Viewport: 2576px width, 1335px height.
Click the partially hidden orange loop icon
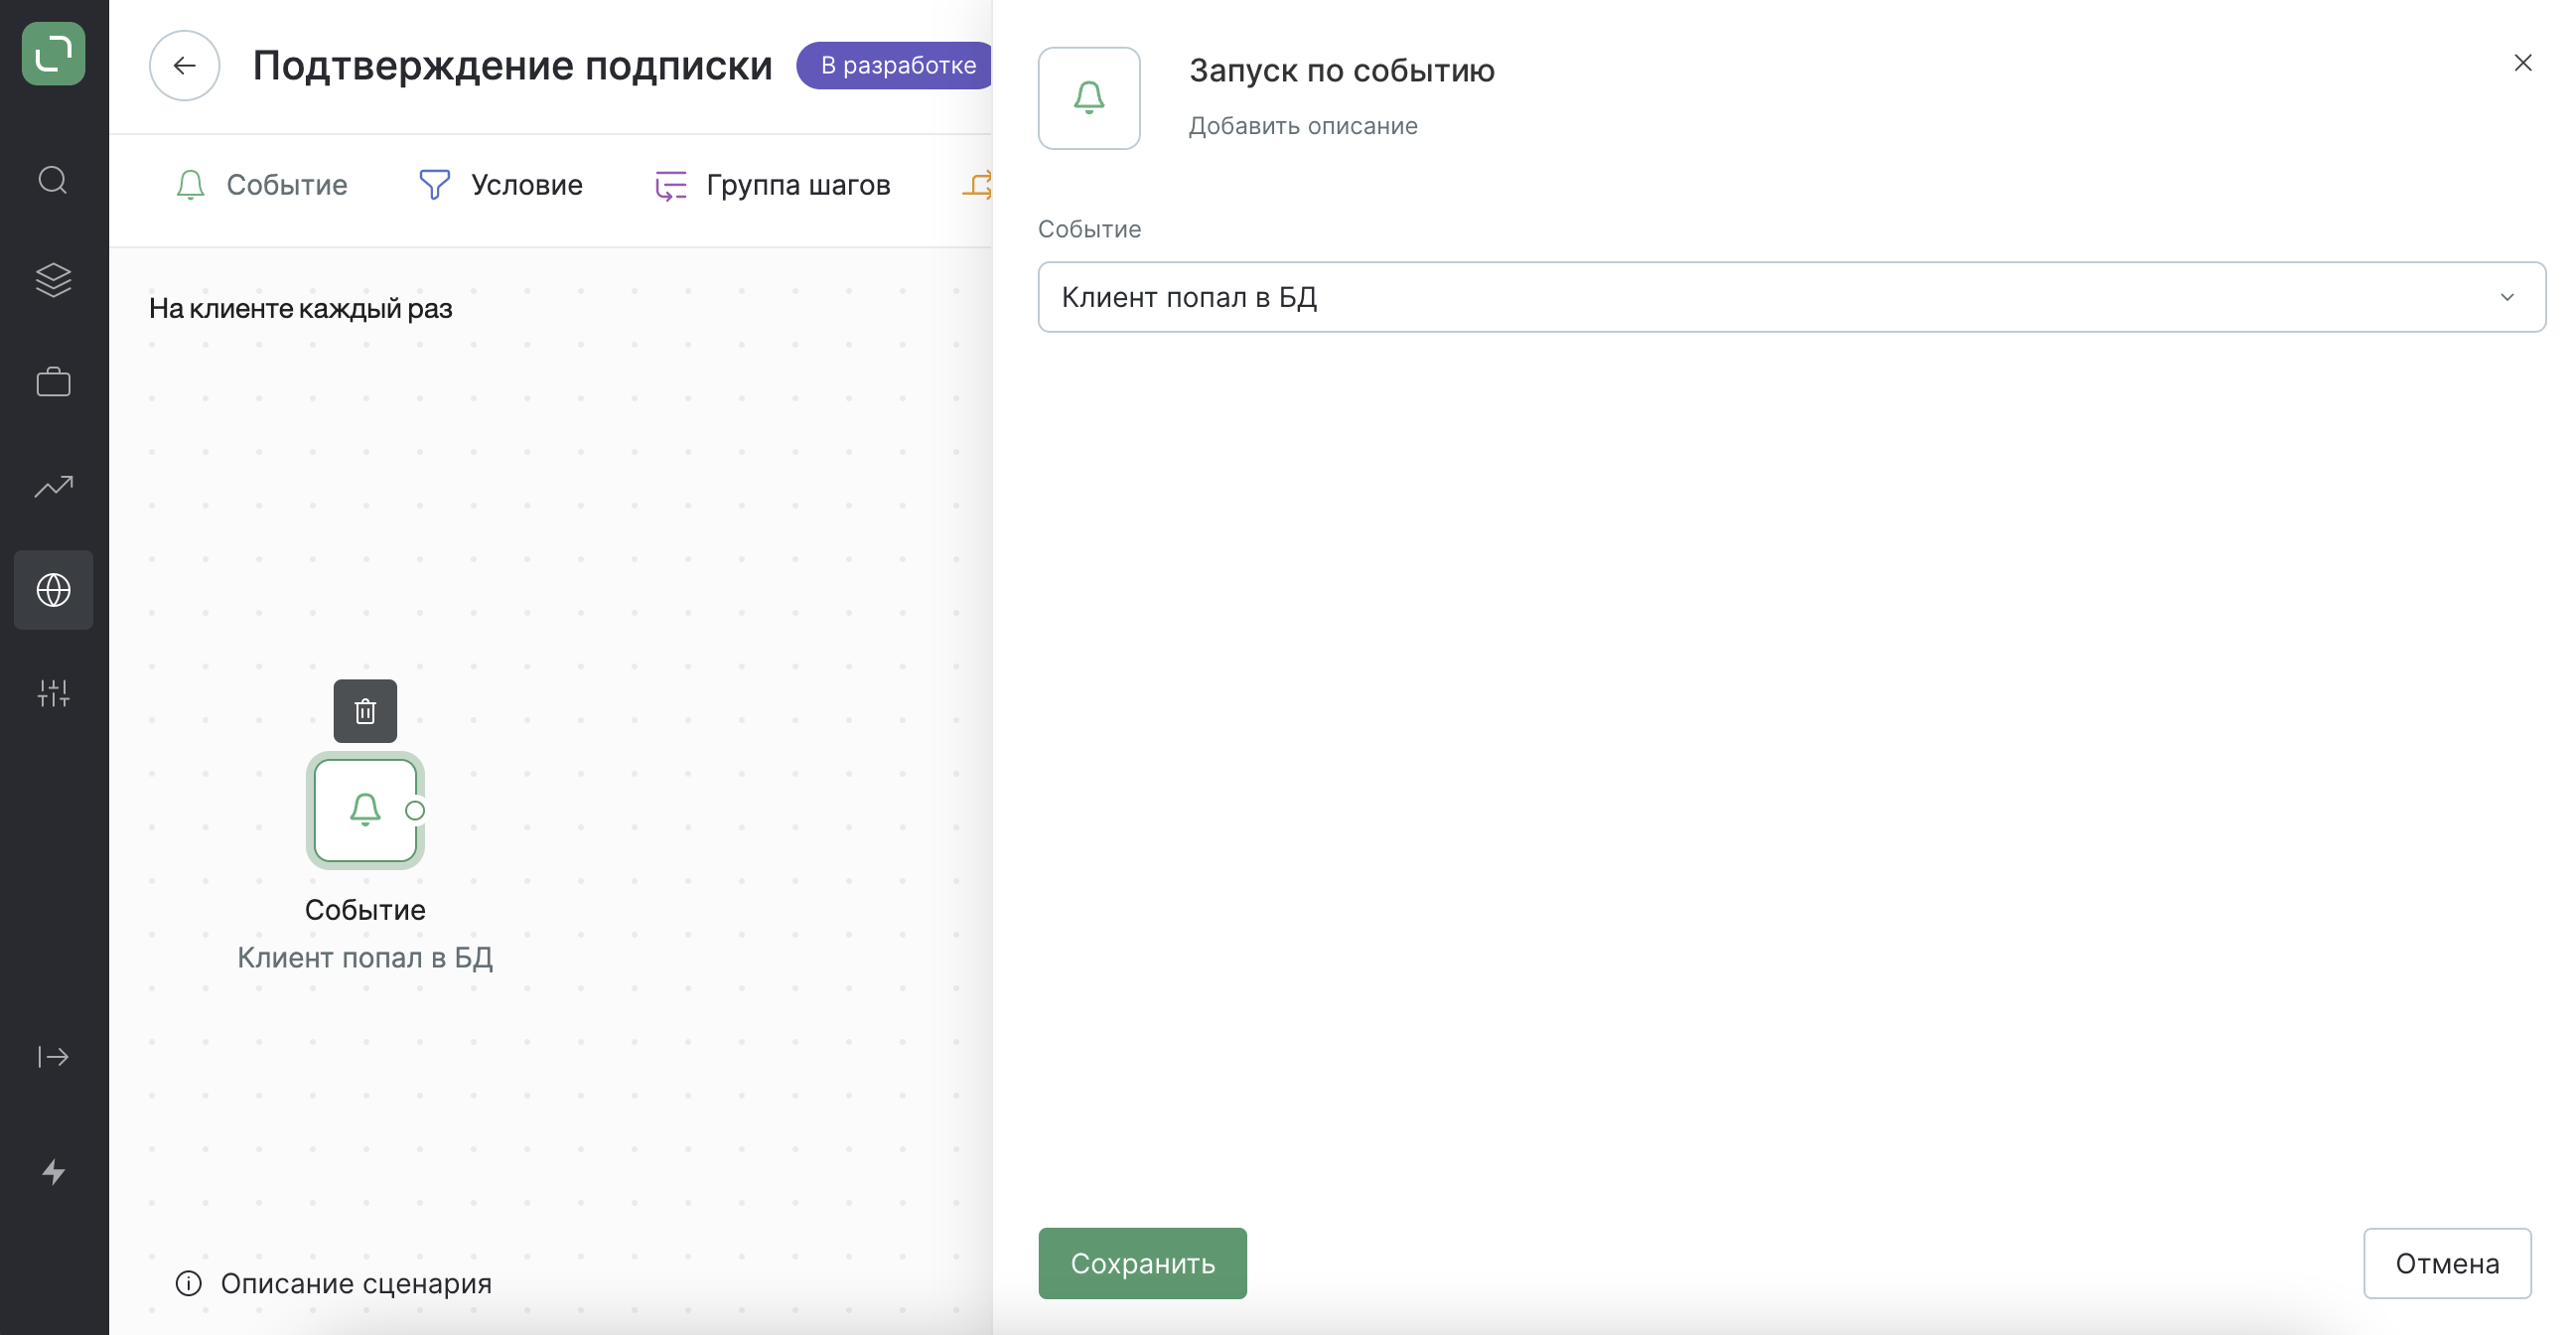(977, 185)
